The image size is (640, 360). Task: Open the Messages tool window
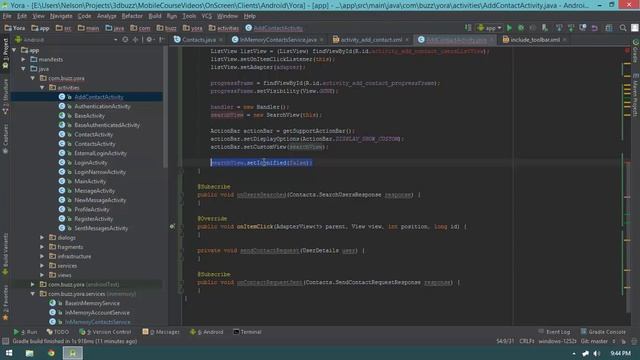[161, 332]
